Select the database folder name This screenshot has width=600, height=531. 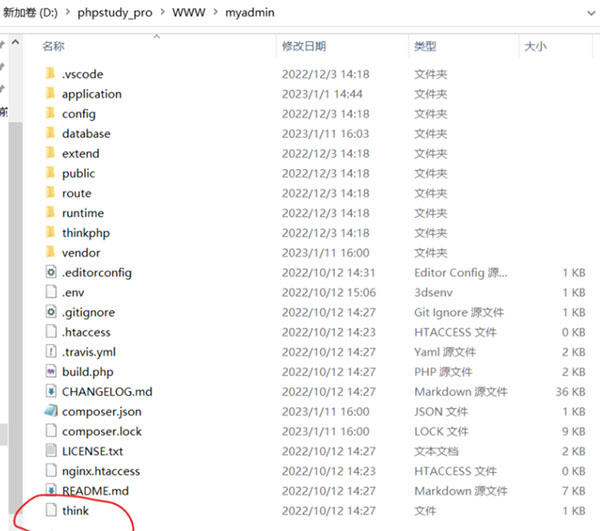tap(86, 134)
